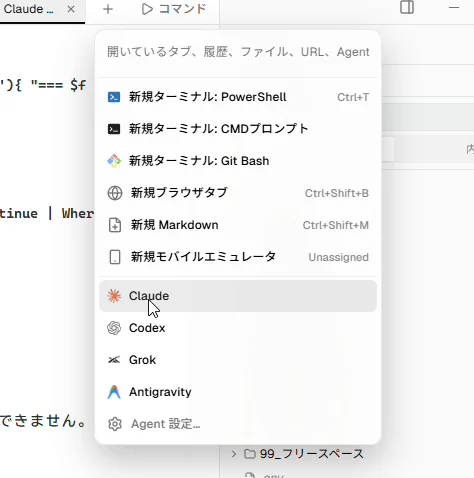The height and width of the screenshot is (478, 474).
Task: Choose 新規モバイルエミュレータ from the menu
Action: 238,257
